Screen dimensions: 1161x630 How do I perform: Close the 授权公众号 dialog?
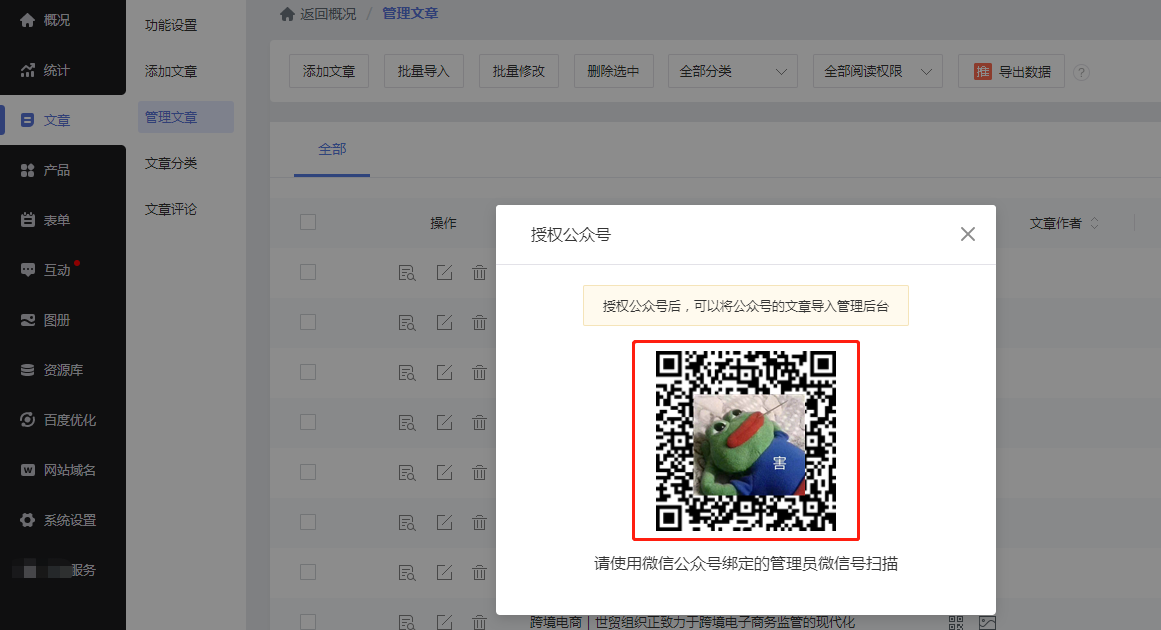point(968,234)
